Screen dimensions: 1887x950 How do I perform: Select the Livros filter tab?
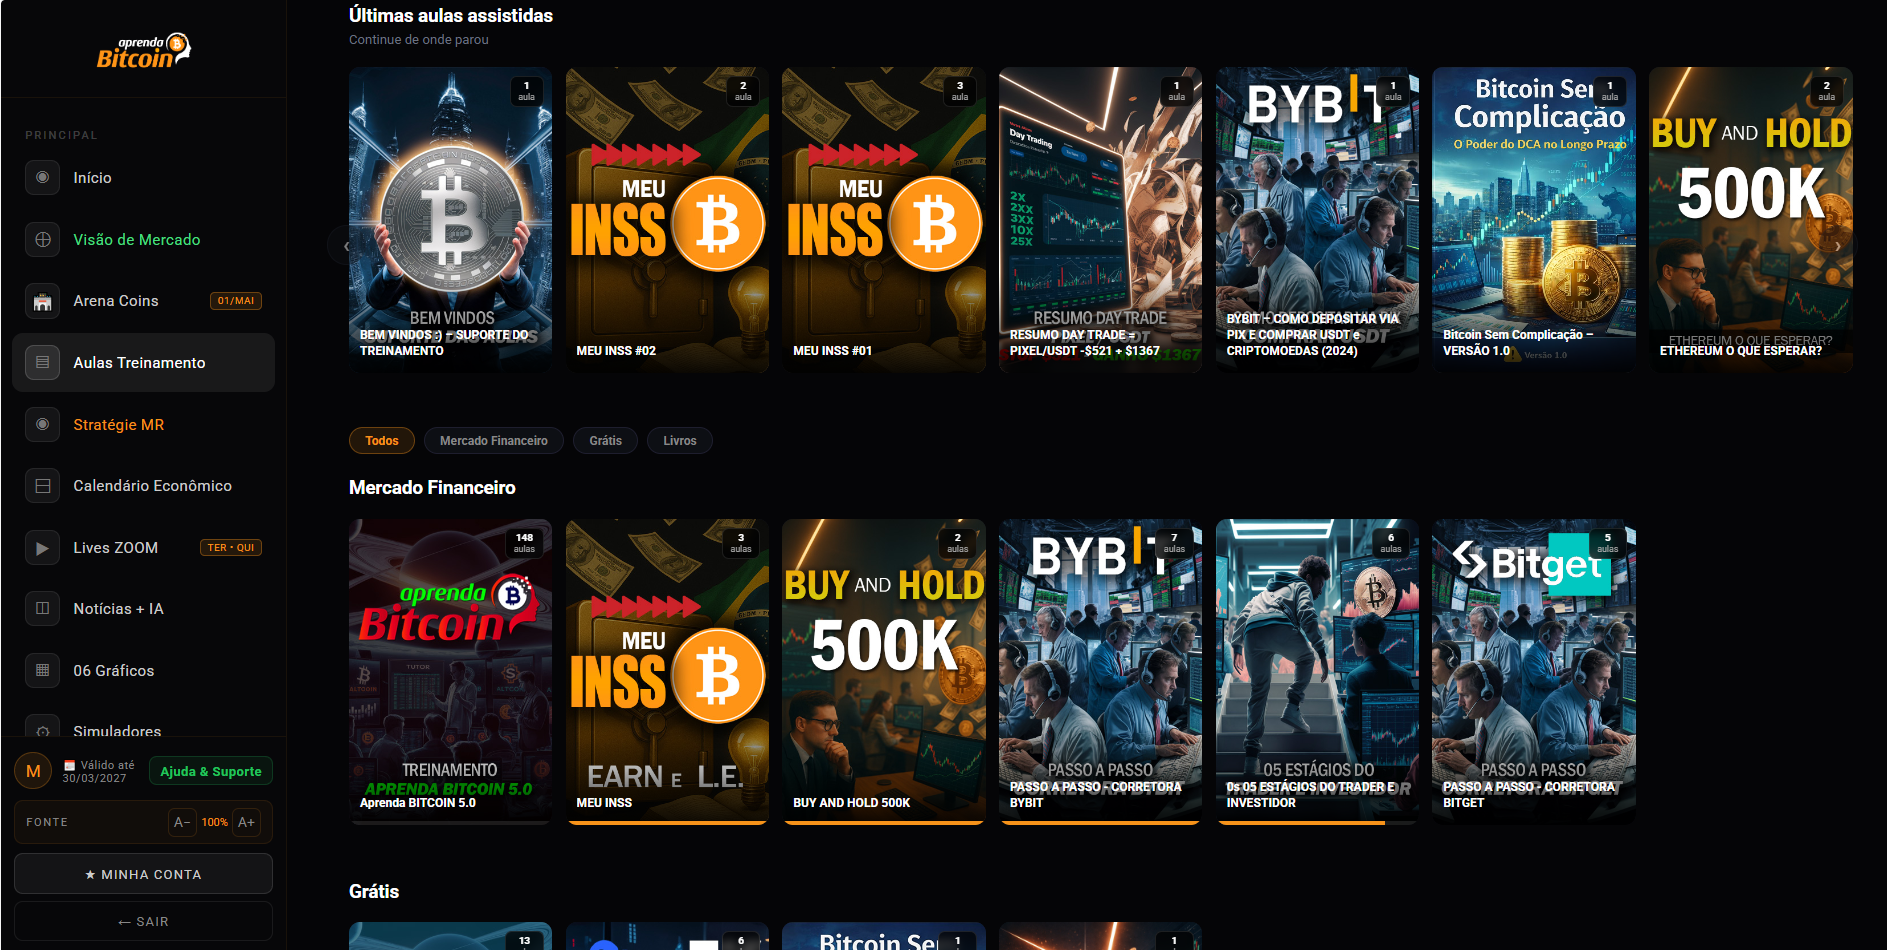coord(680,441)
